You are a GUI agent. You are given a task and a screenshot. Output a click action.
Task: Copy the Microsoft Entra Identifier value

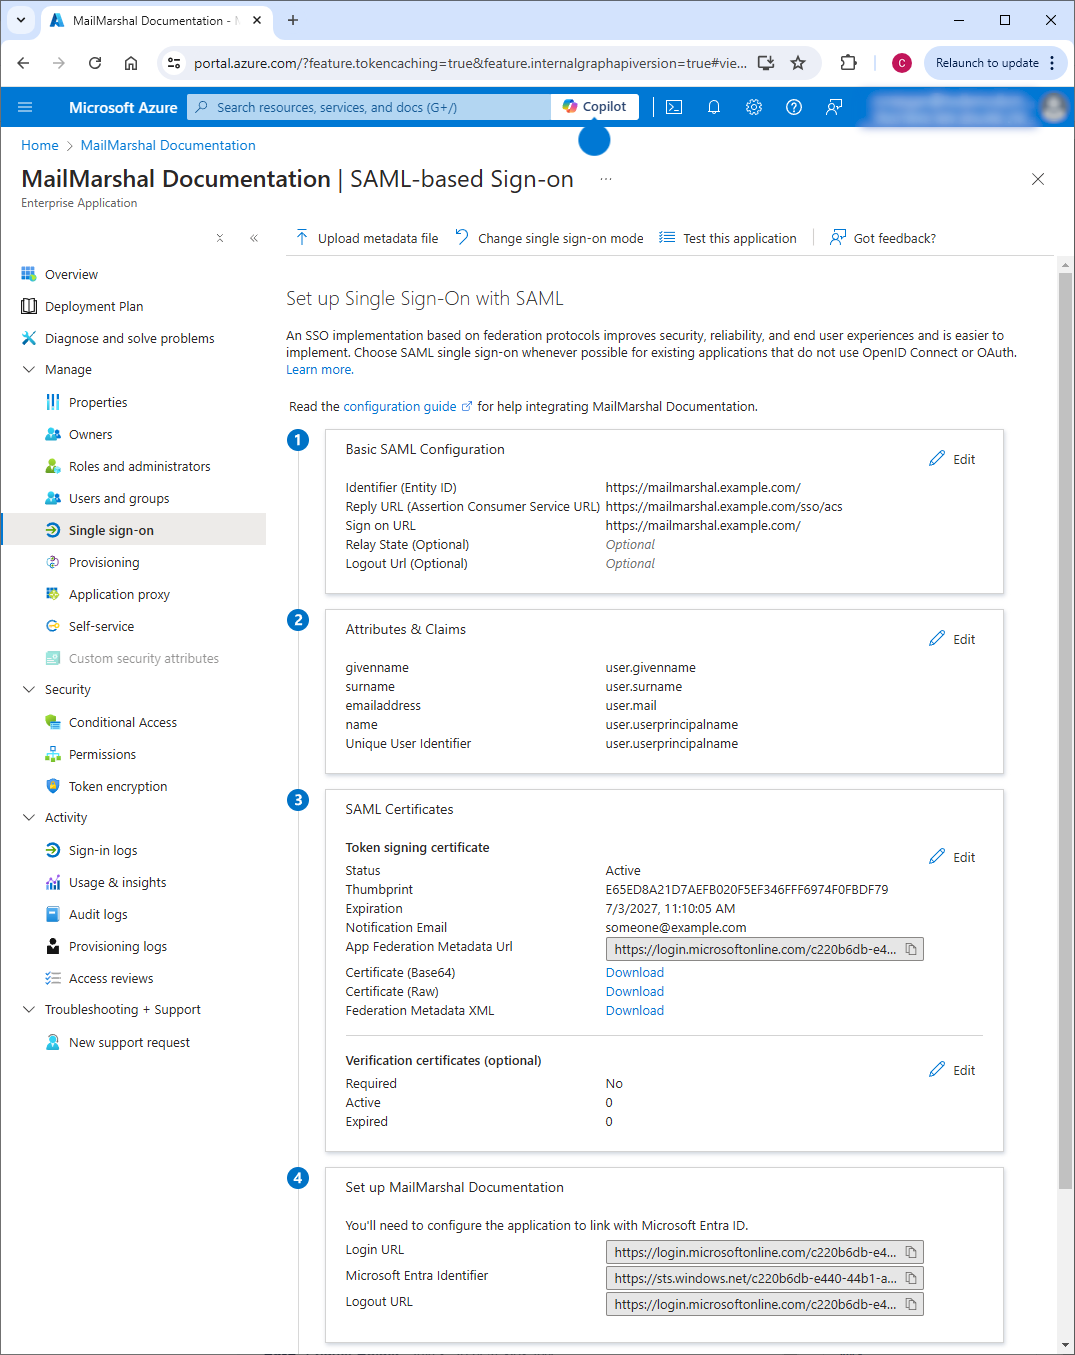point(911,1278)
